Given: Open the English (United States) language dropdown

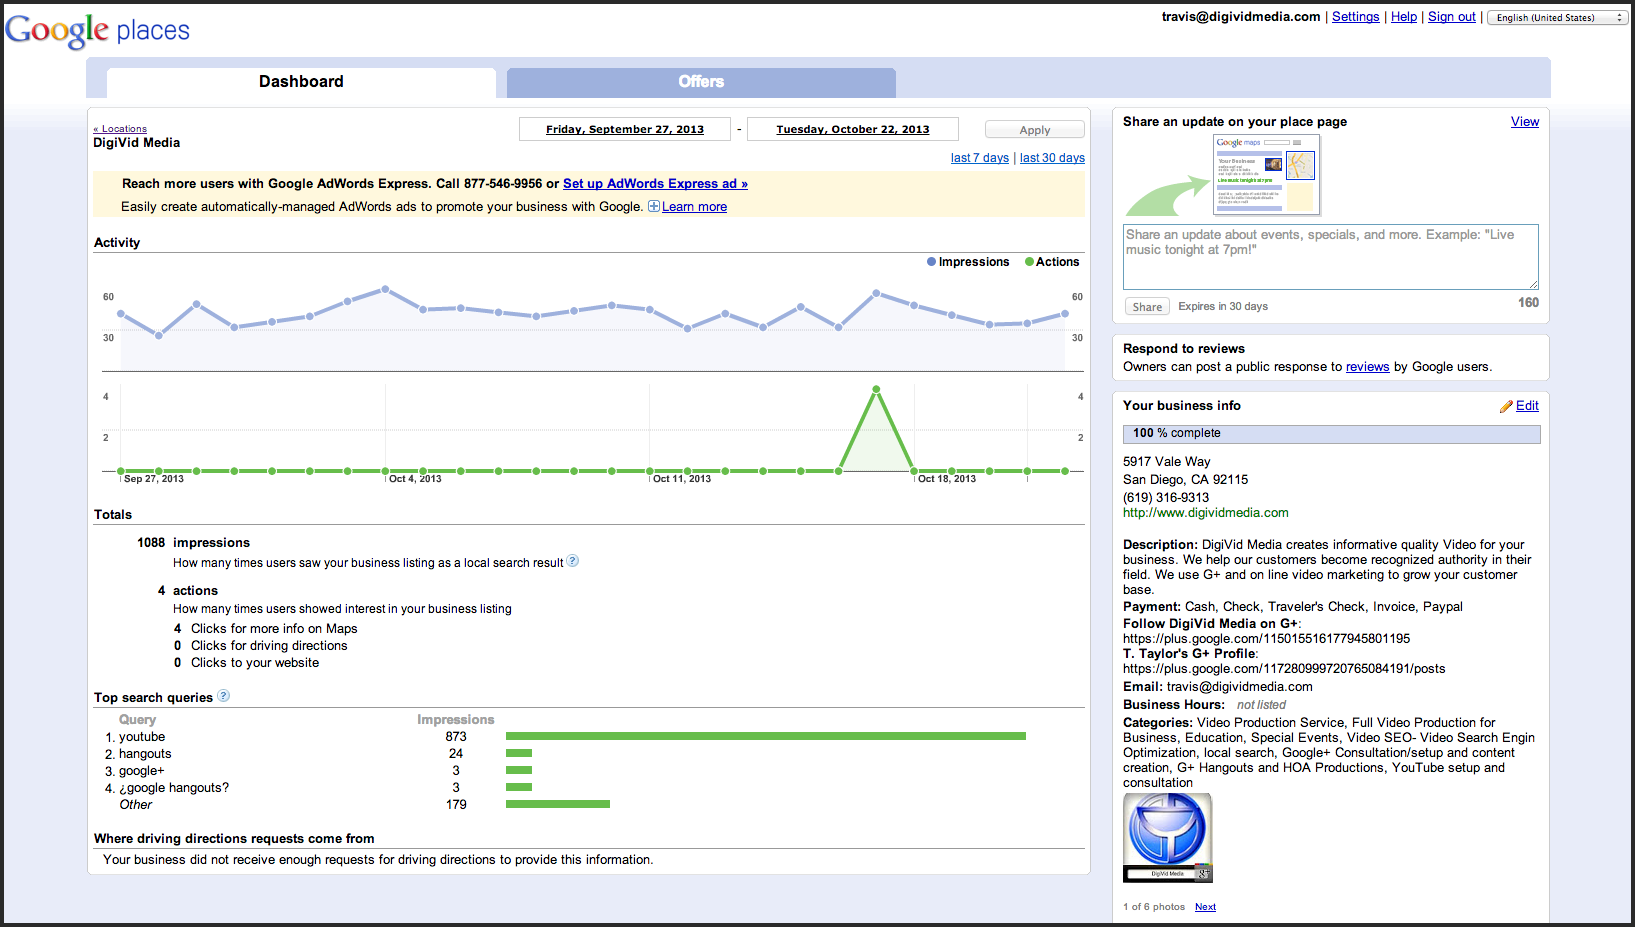Looking at the screenshot, I should click(x=1557, y=17).
